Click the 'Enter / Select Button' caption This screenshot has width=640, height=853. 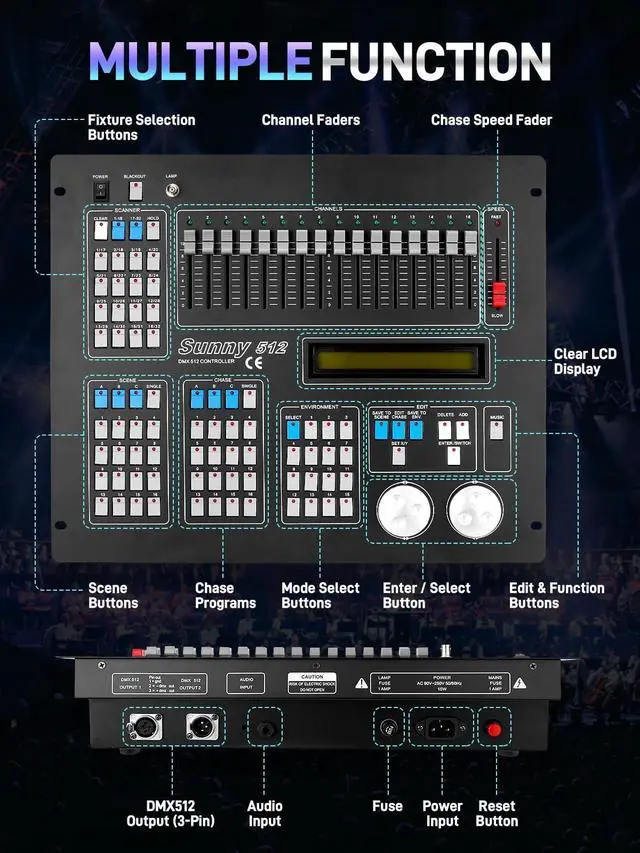[427, 596]
